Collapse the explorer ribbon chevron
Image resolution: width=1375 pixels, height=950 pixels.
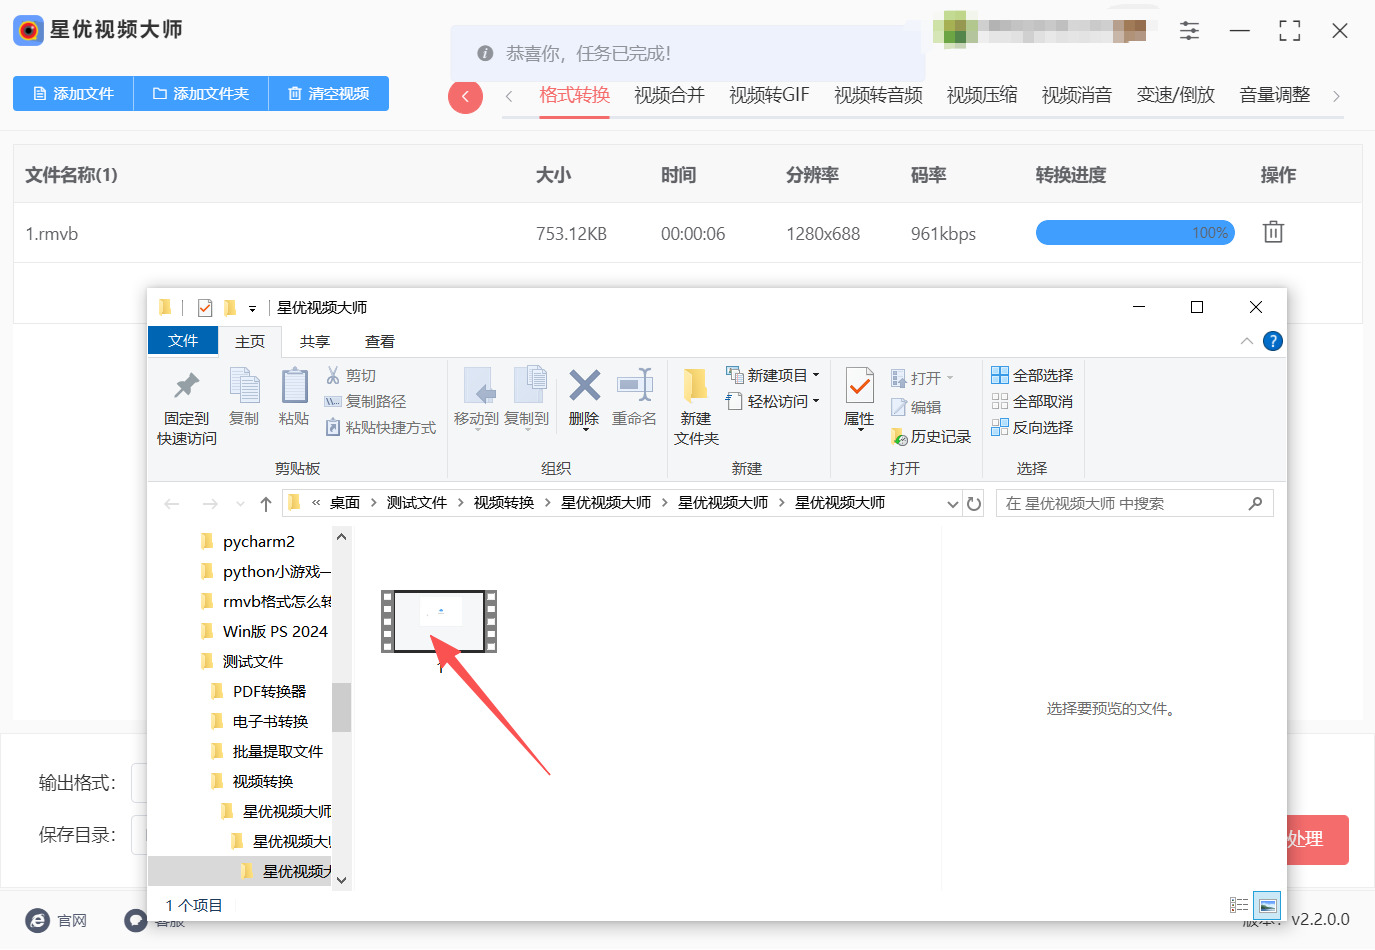click(1246, 341)
